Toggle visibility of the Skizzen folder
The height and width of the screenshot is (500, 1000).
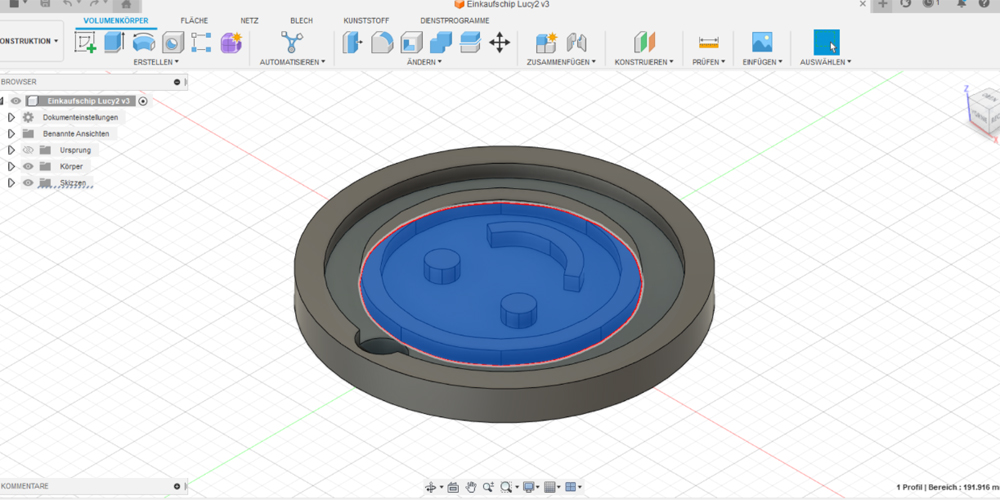(28, 183)
